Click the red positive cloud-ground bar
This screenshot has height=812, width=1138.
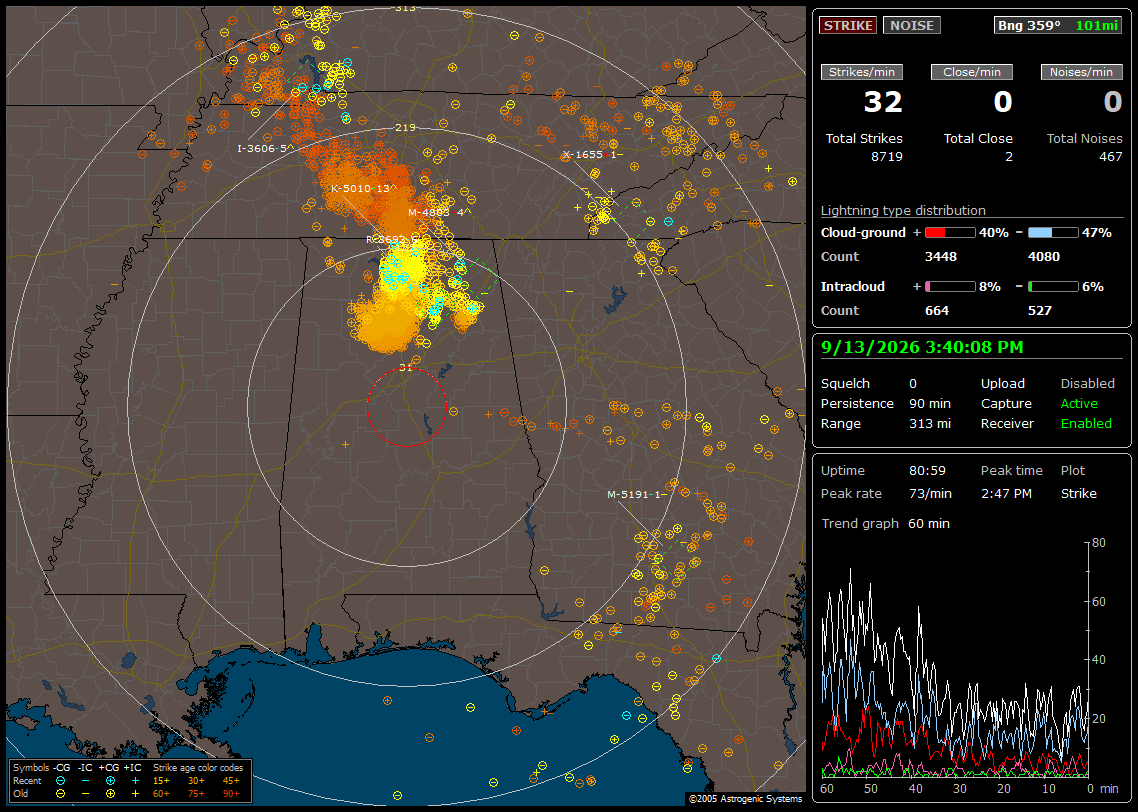(950, 233)
